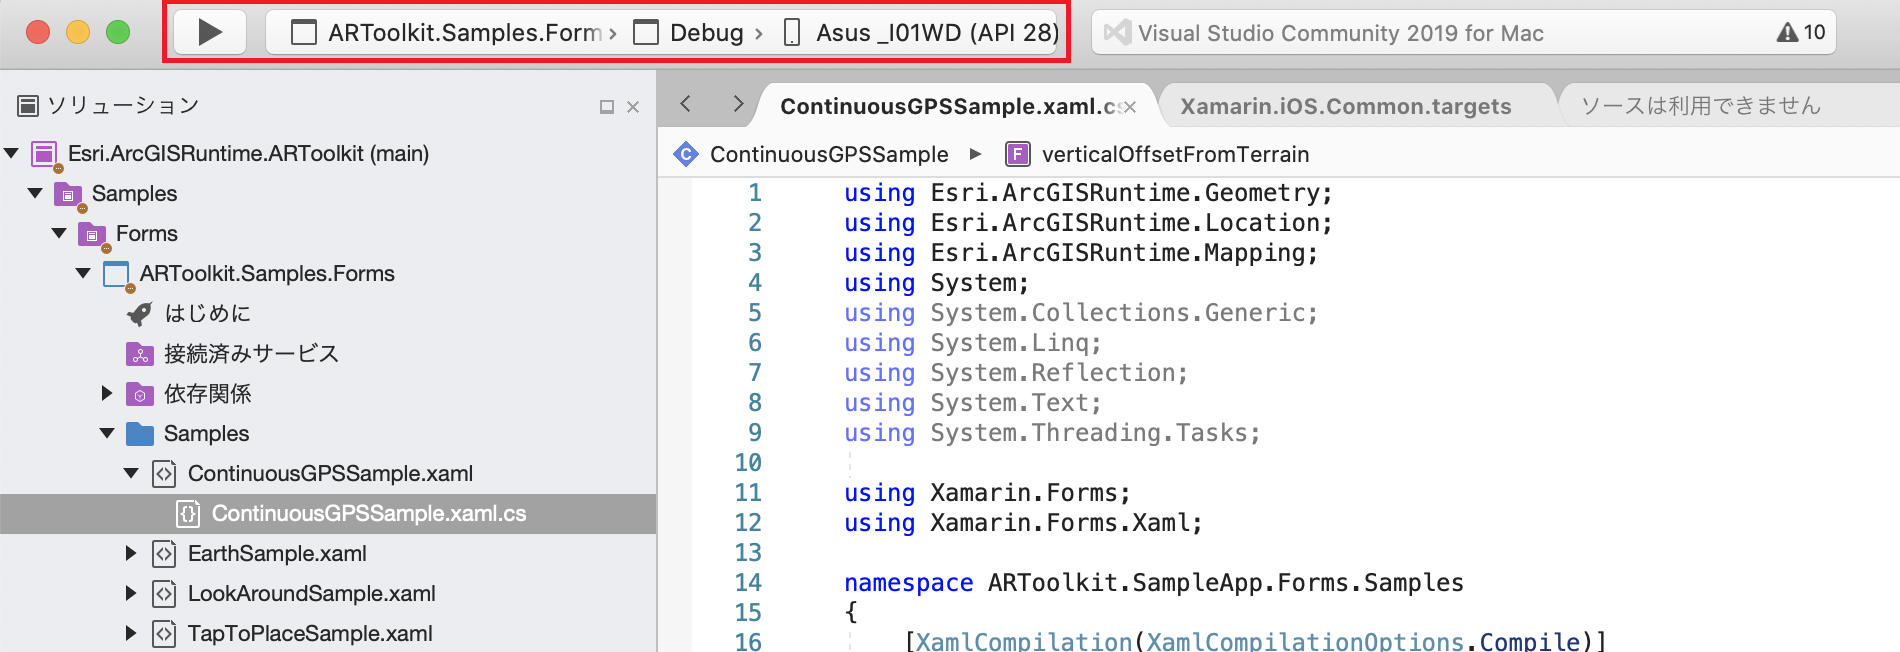Maximize the Solution pad with the square icon
The image size is (1900, 652).
pos(606,107)
